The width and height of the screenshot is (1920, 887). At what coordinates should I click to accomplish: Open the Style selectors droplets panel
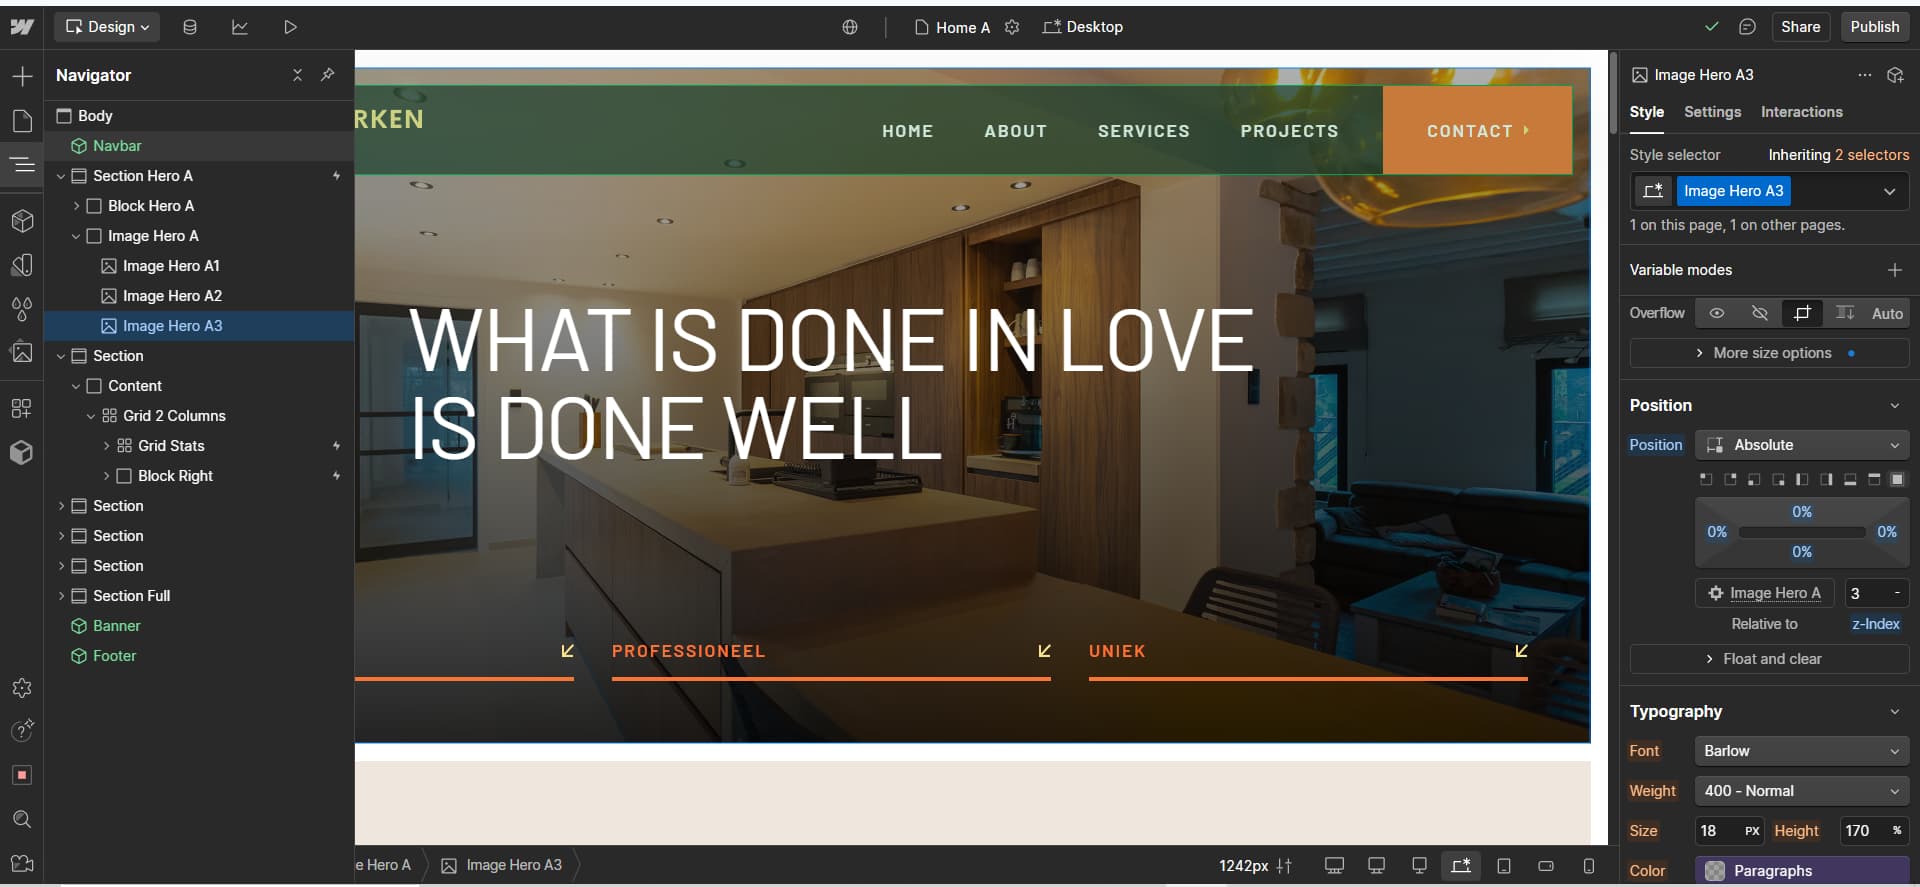point(22,308)
